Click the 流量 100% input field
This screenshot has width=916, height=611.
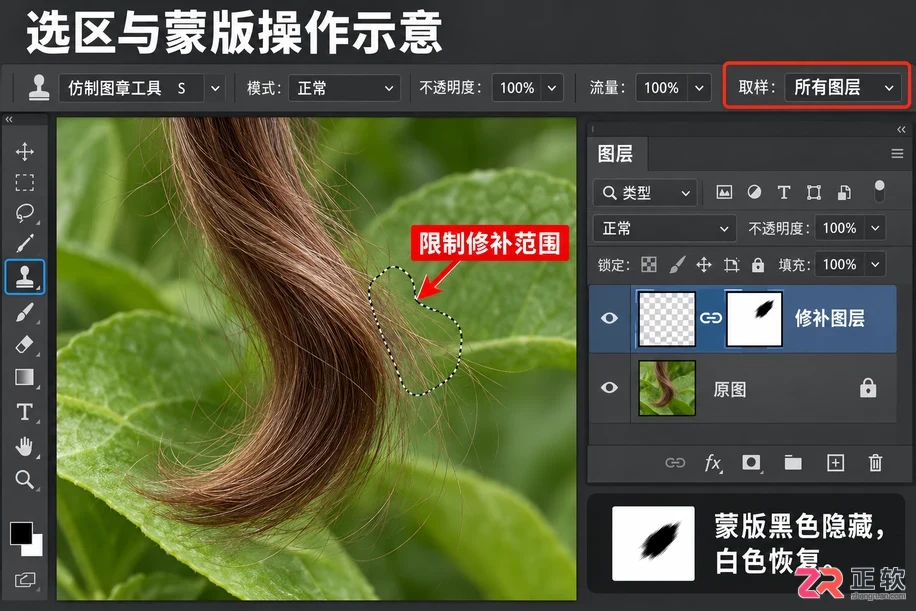tap(661, 88)
